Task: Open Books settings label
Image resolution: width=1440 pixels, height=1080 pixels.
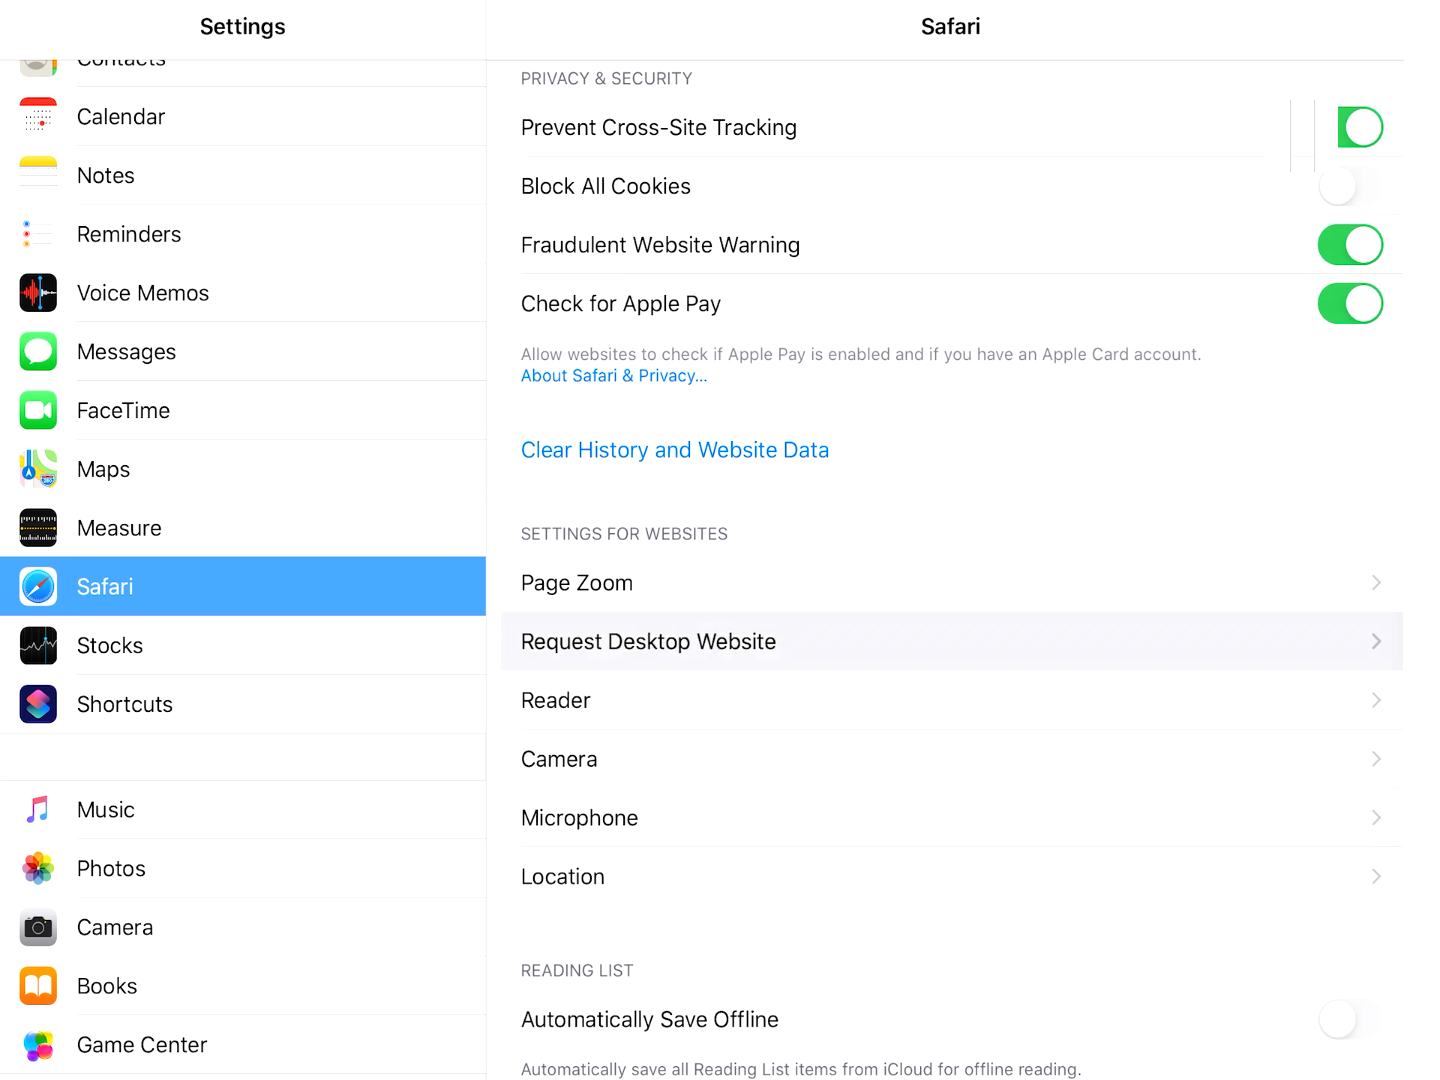Action: [x=107, y=986]
